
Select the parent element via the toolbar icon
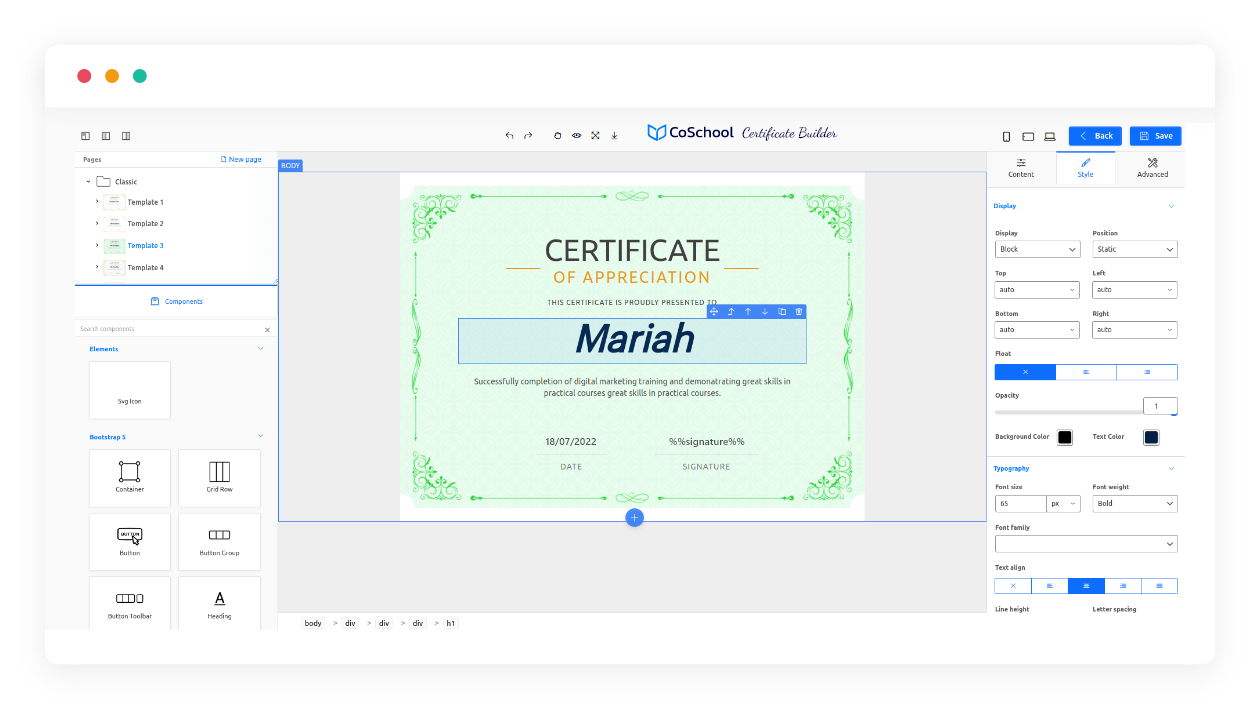(x=731, y=312)
